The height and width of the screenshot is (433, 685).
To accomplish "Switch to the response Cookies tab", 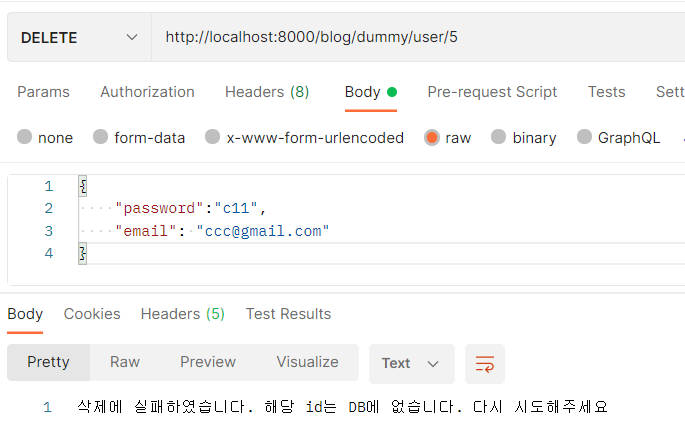I will [x=92, y=314].
